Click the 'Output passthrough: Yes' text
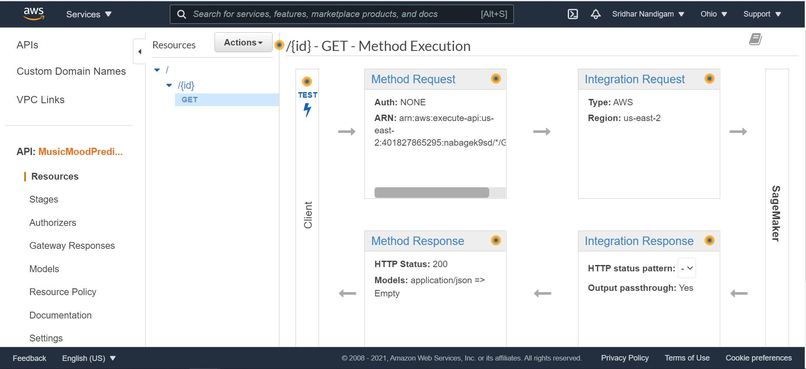Image resolution: width=806 pixels, height=369 pixels. pyautogui.click(x=640, y=288)
